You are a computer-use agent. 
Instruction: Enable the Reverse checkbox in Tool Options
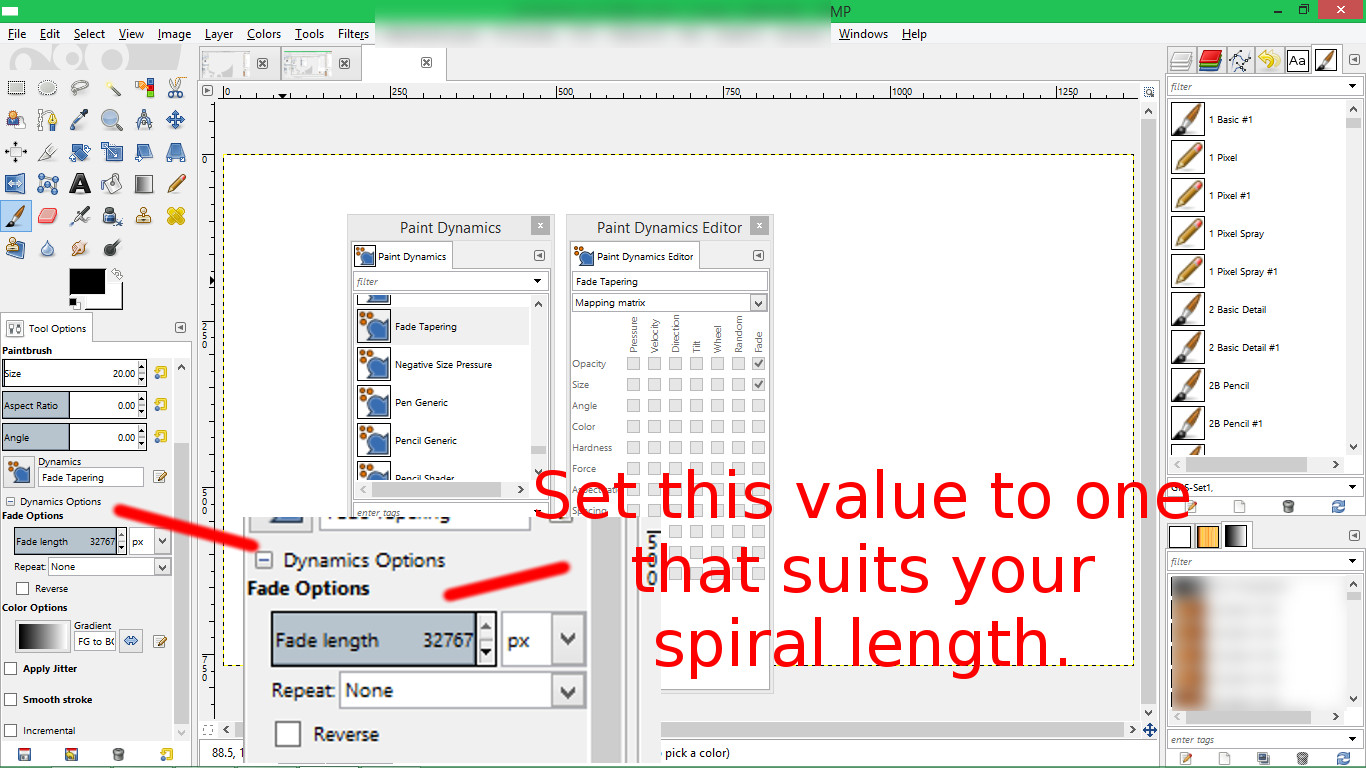(x=22, y=589)
